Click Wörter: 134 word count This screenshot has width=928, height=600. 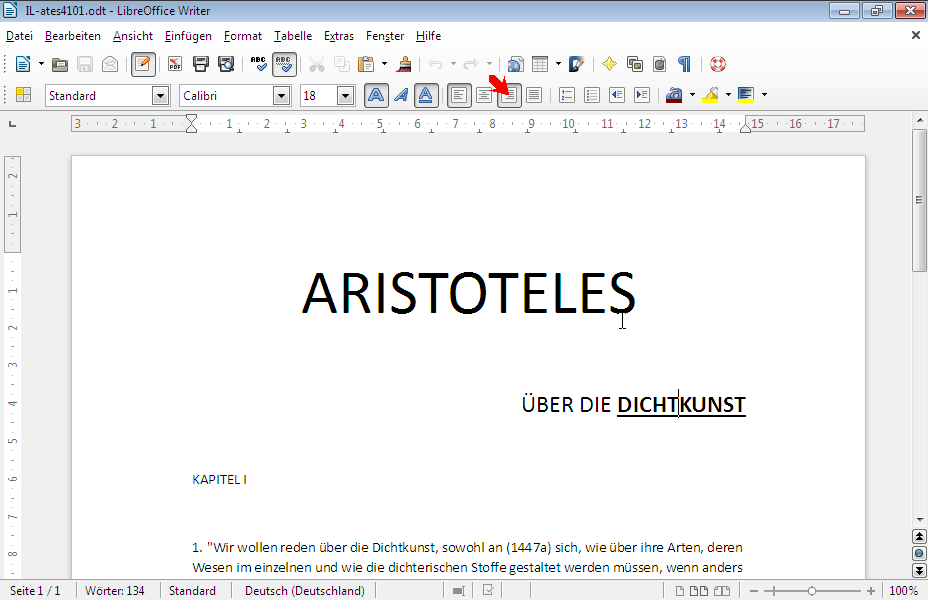tap(115, 591)
